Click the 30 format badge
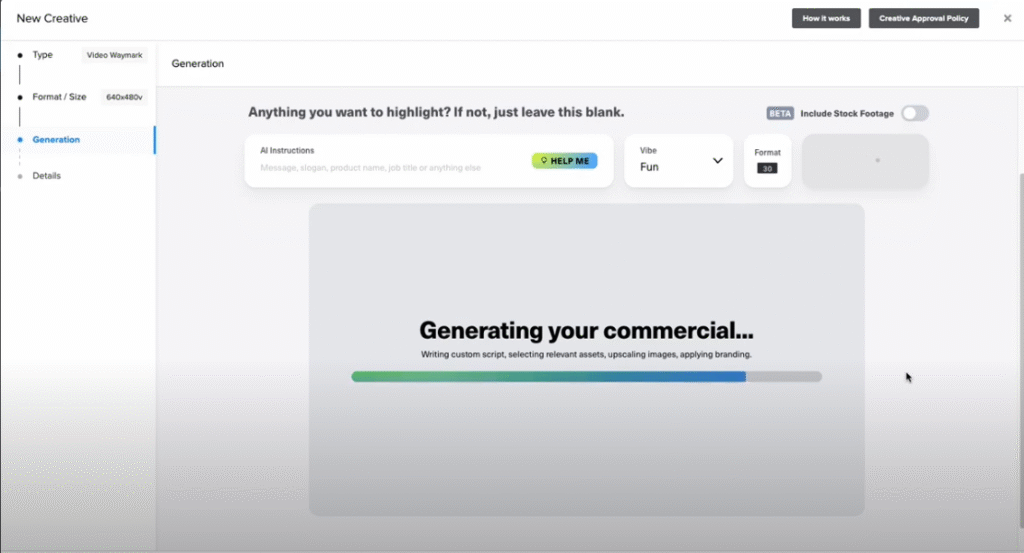 point(767,168)
